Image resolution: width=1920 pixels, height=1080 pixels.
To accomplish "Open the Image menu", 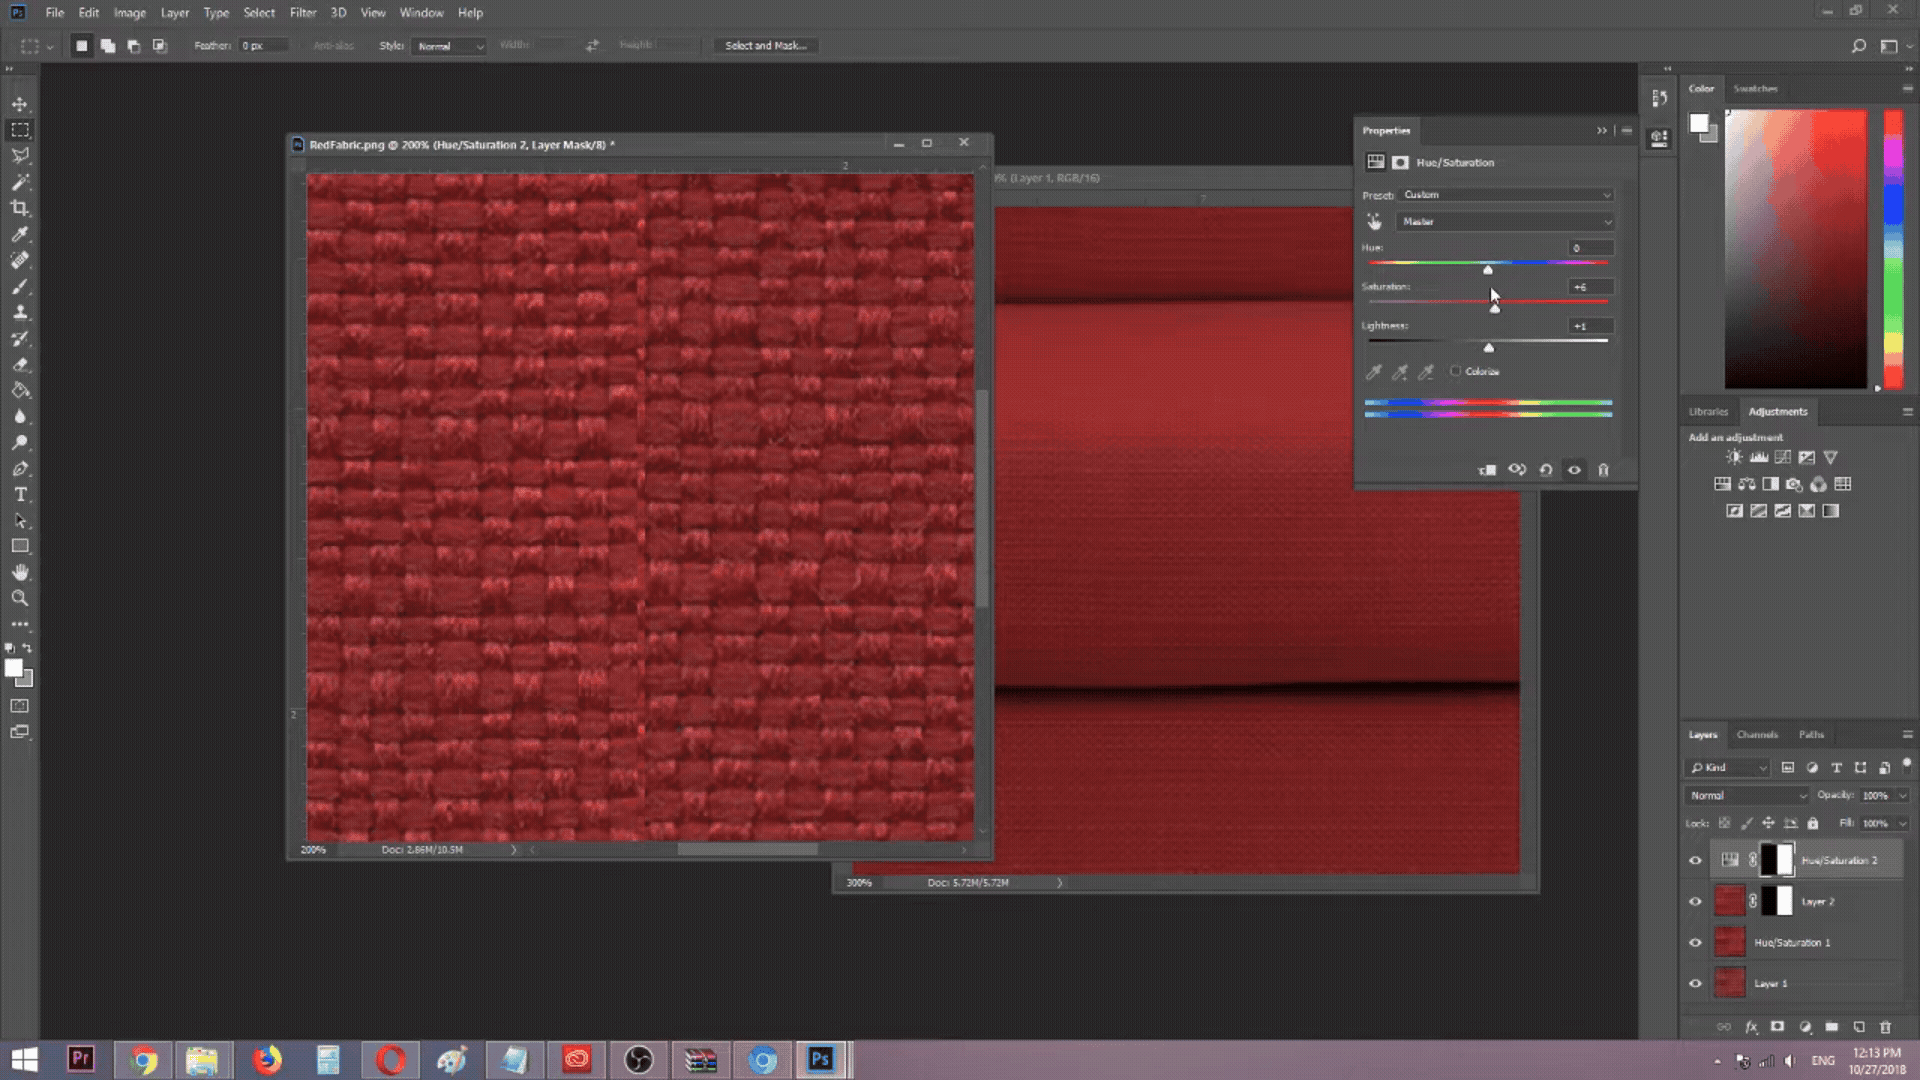I will 129,13.
